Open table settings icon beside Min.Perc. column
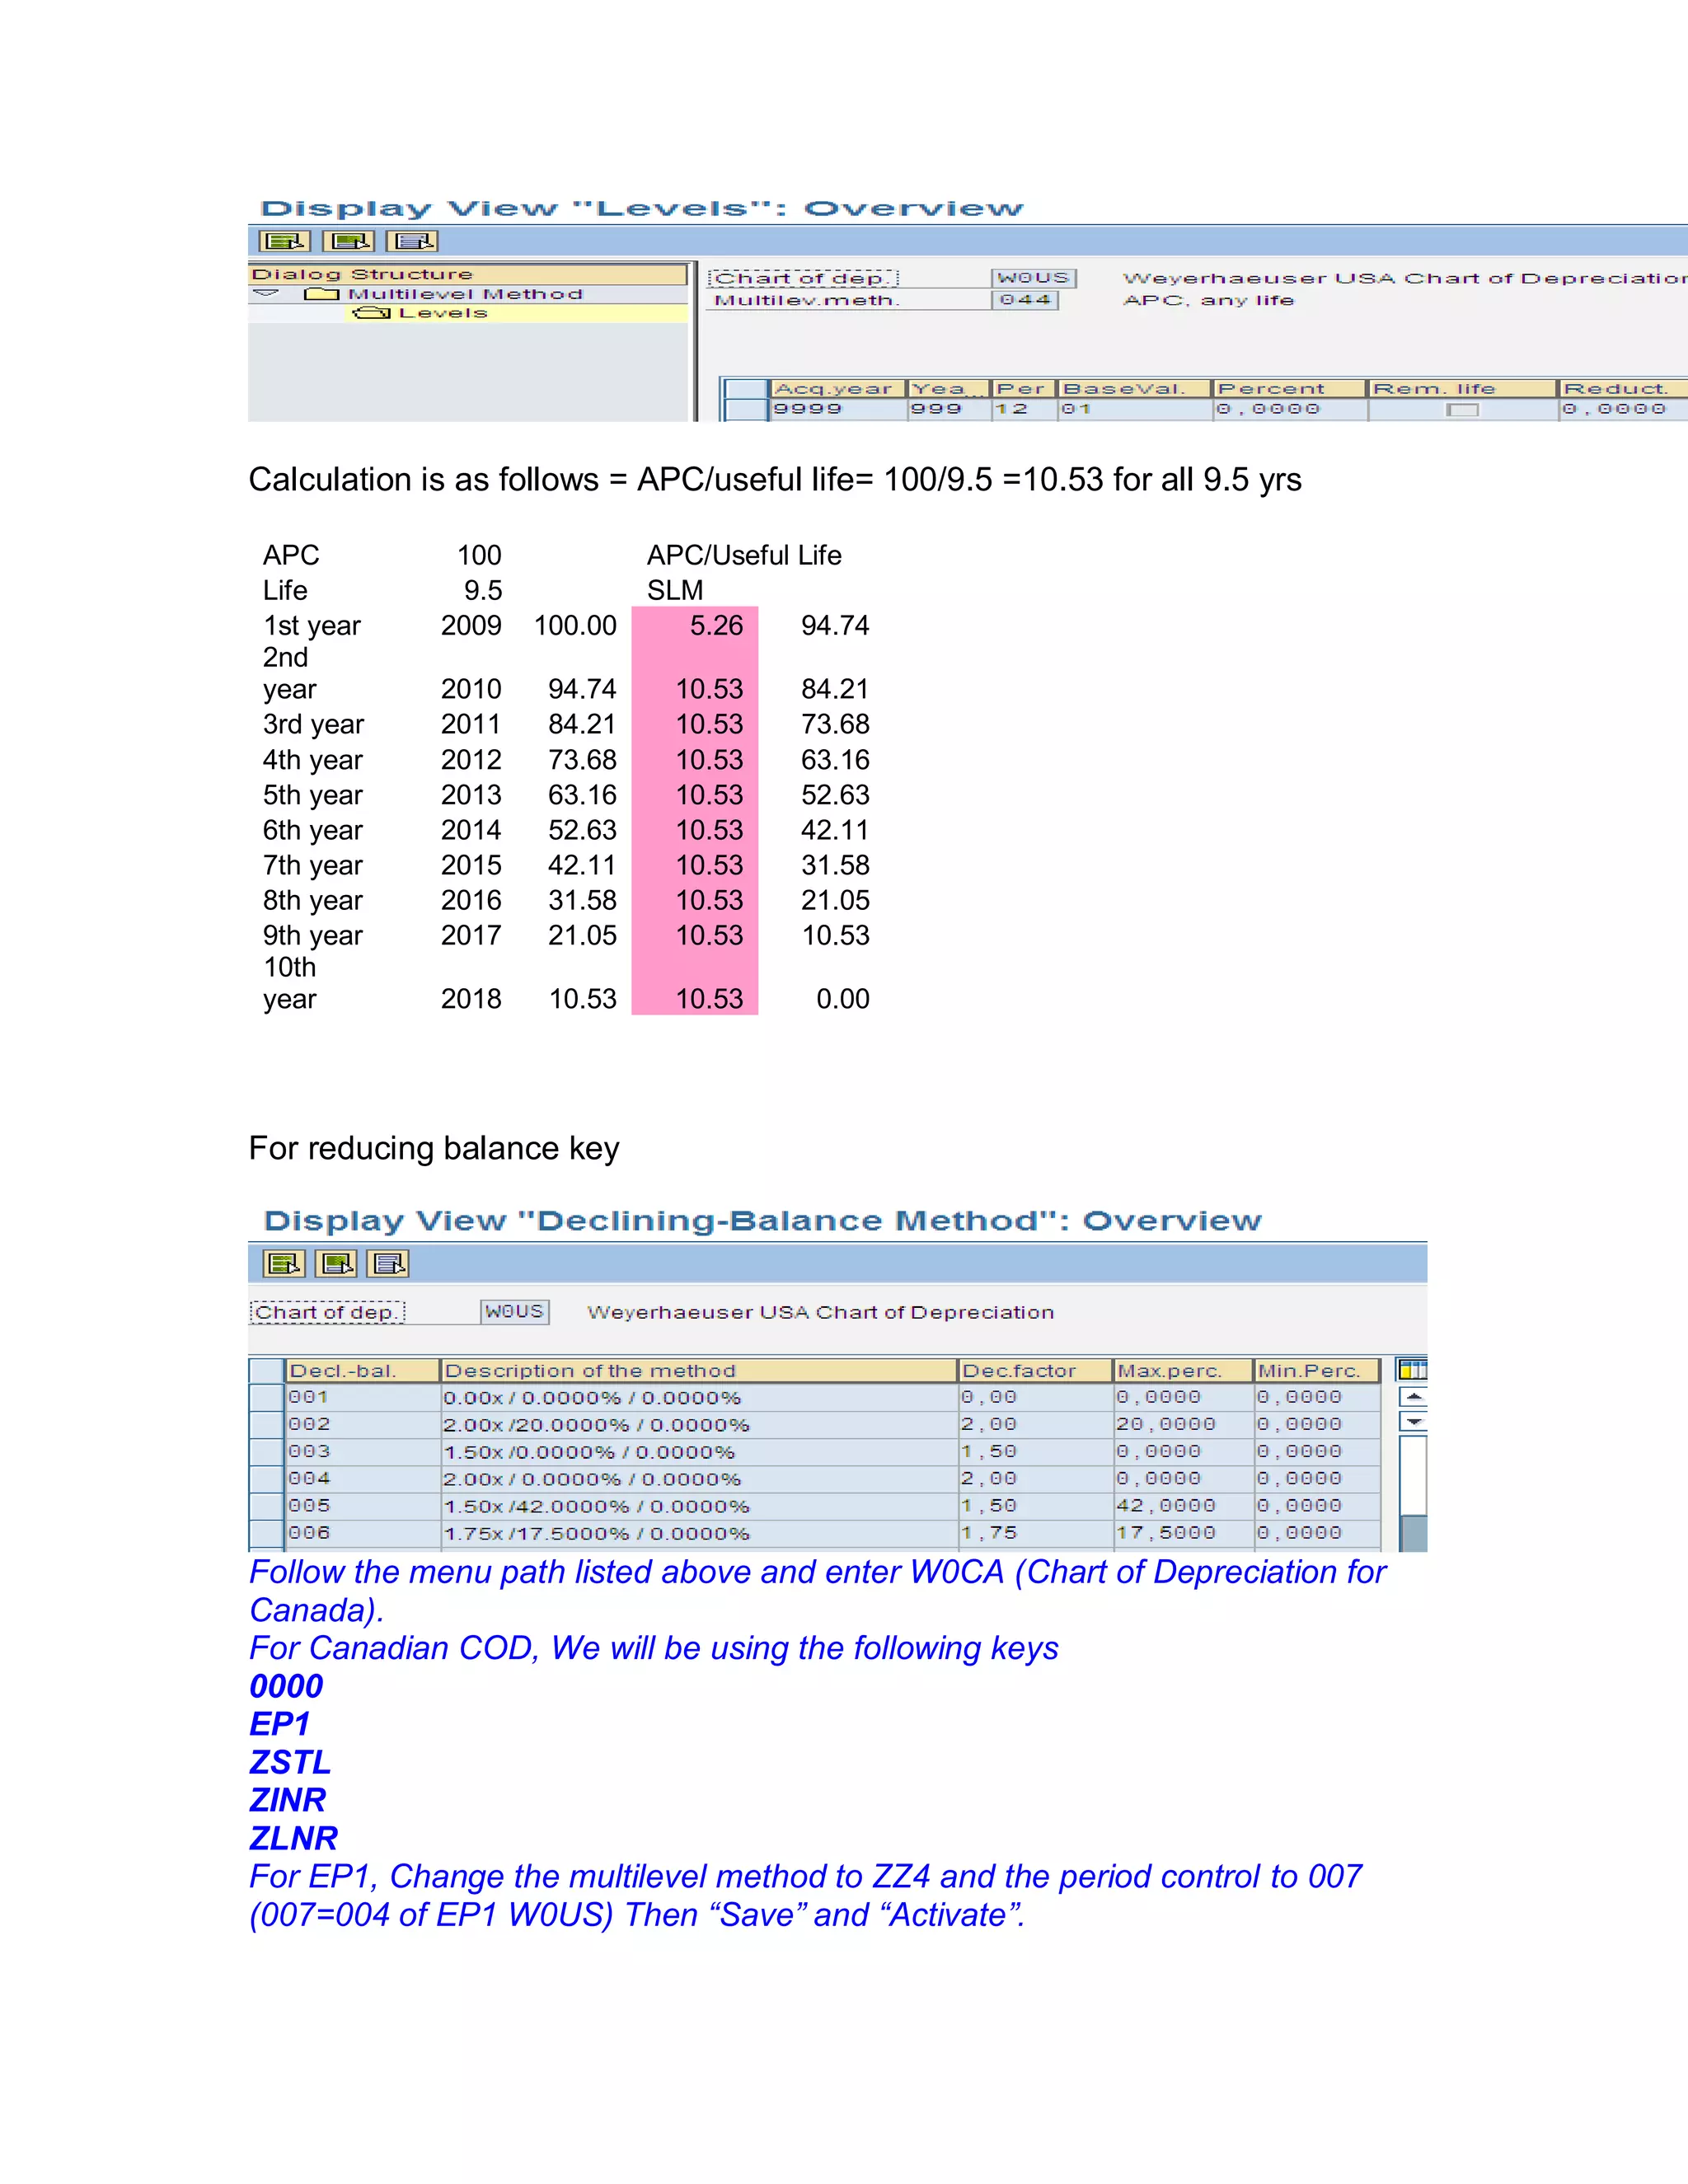Image resolution: width=1688 pixels, height=2184 pixels. pyautogui.click(x=1412, y=1370)
